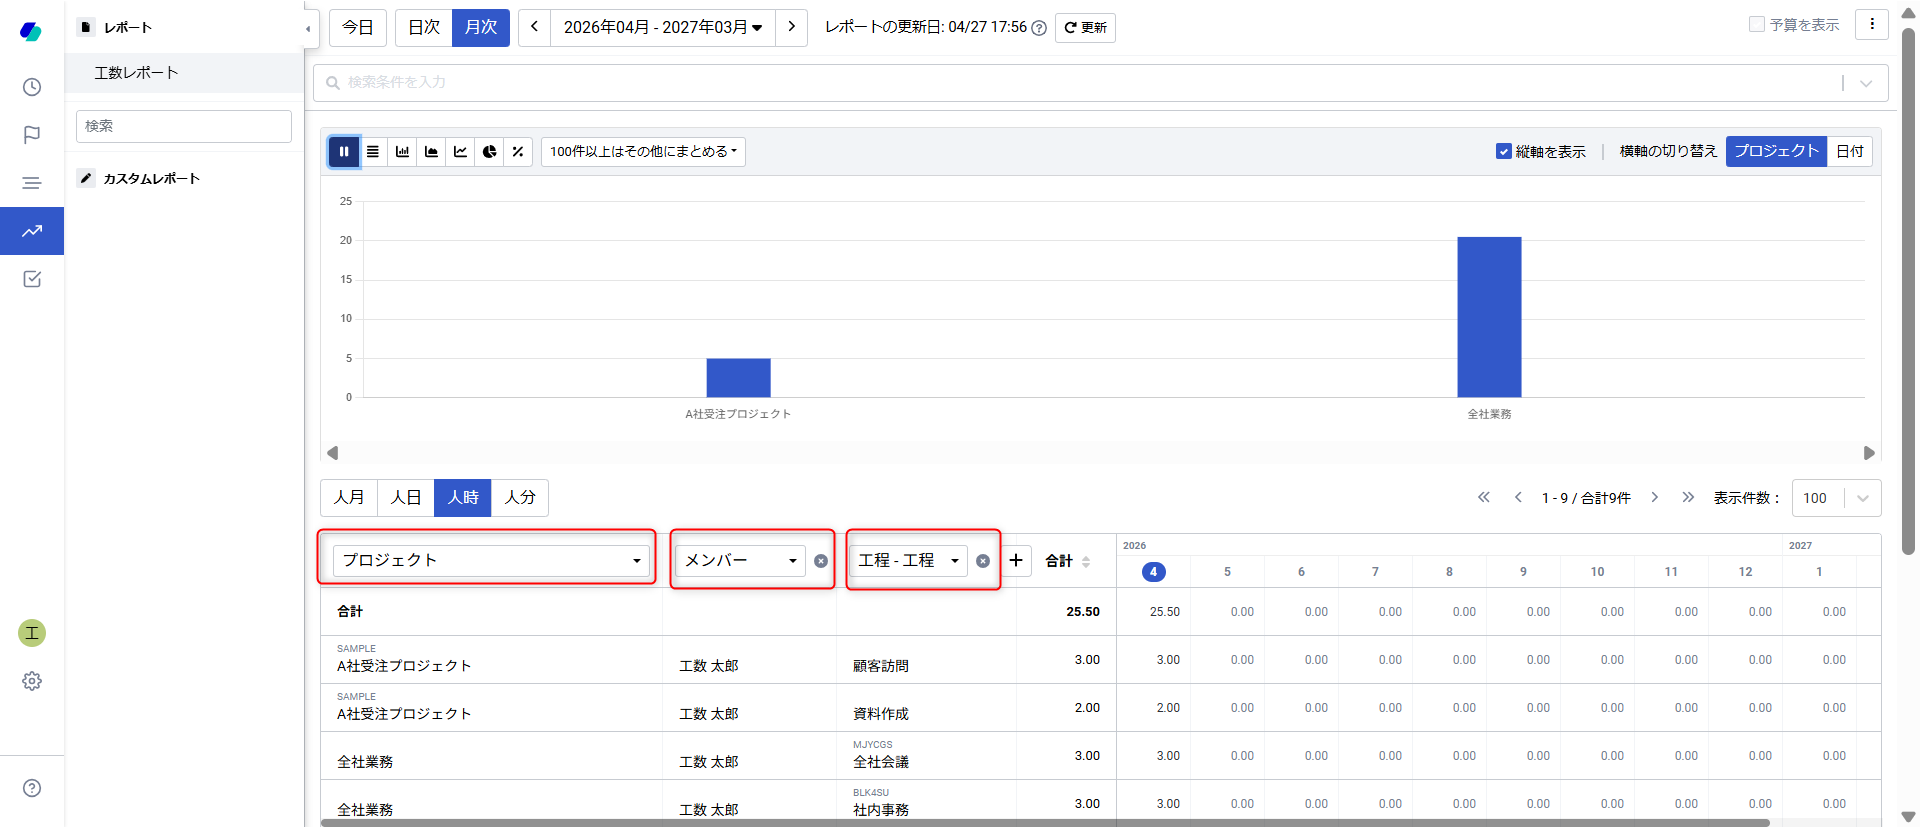Click the flag icon in left sidebar

point(32,135)
